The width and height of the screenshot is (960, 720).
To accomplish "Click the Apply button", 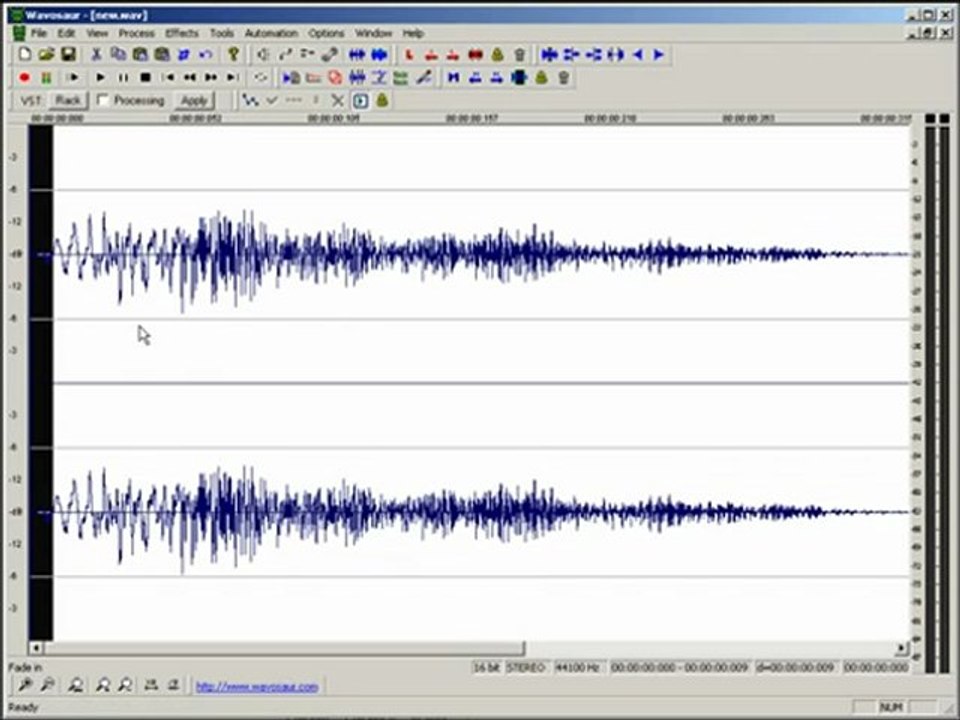I will click(x=194, y=100).
